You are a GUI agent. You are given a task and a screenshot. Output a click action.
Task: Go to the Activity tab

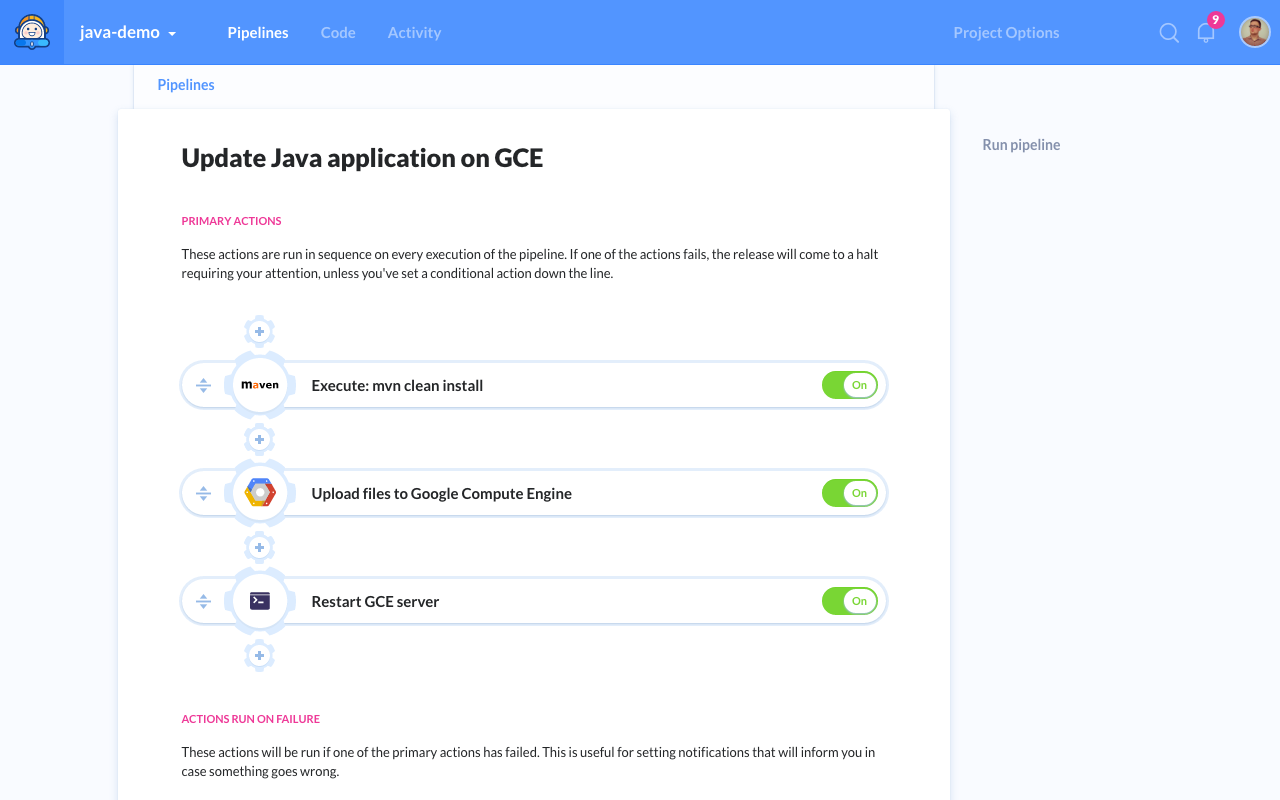pos(414,33)
